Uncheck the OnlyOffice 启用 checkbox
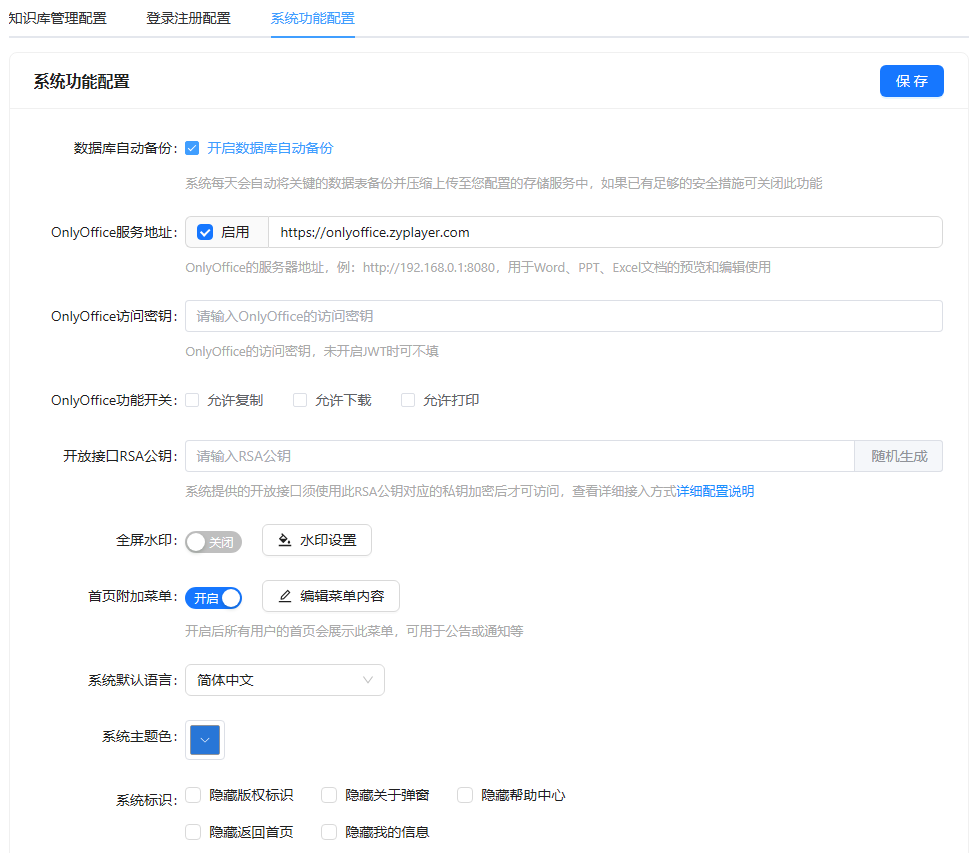The width and height of the screenshot is (978, 853). coord(205,232)
